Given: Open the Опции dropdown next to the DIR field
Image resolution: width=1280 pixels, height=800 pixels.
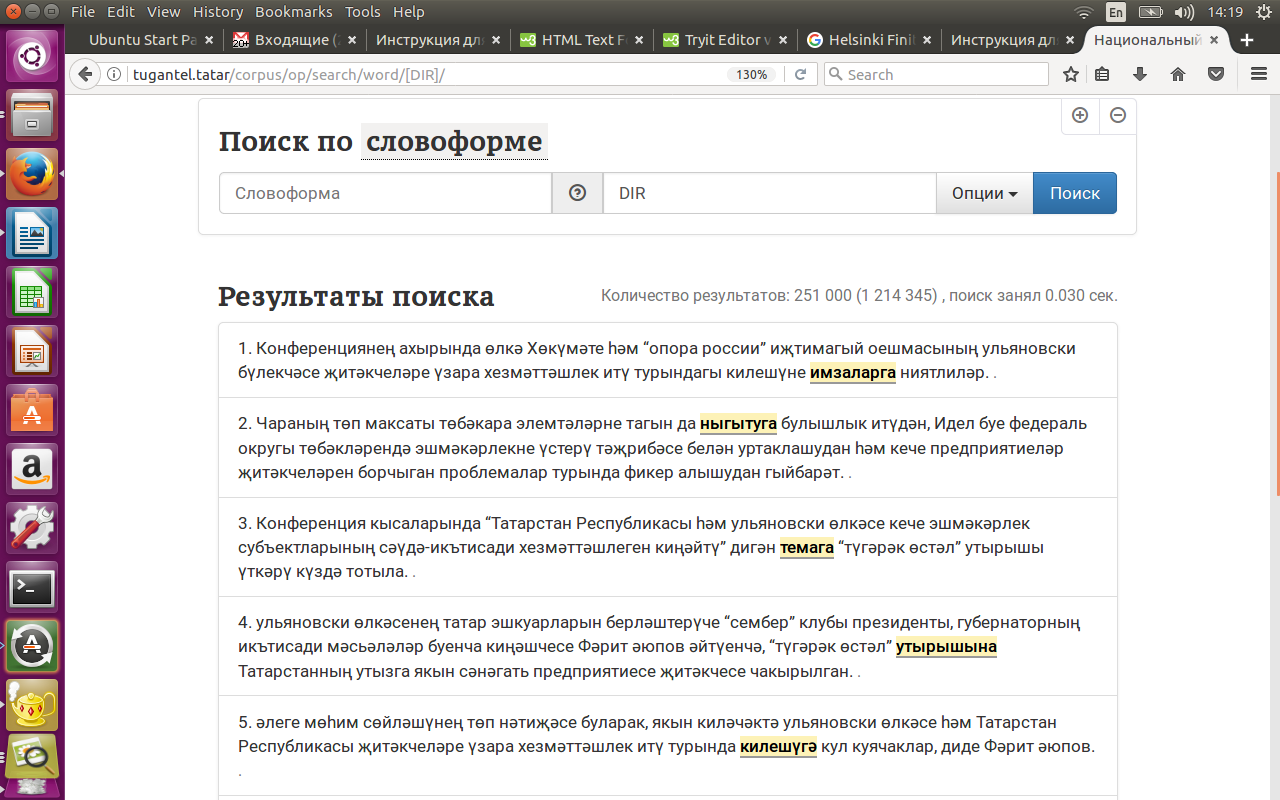Looking at the screenshot, I should (984, 193).
